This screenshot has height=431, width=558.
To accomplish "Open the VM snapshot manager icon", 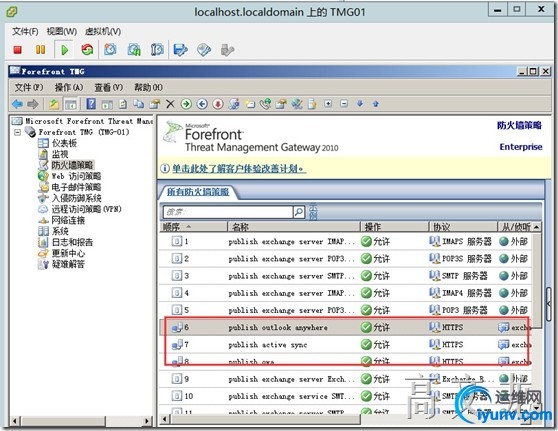I will [157, 50].
